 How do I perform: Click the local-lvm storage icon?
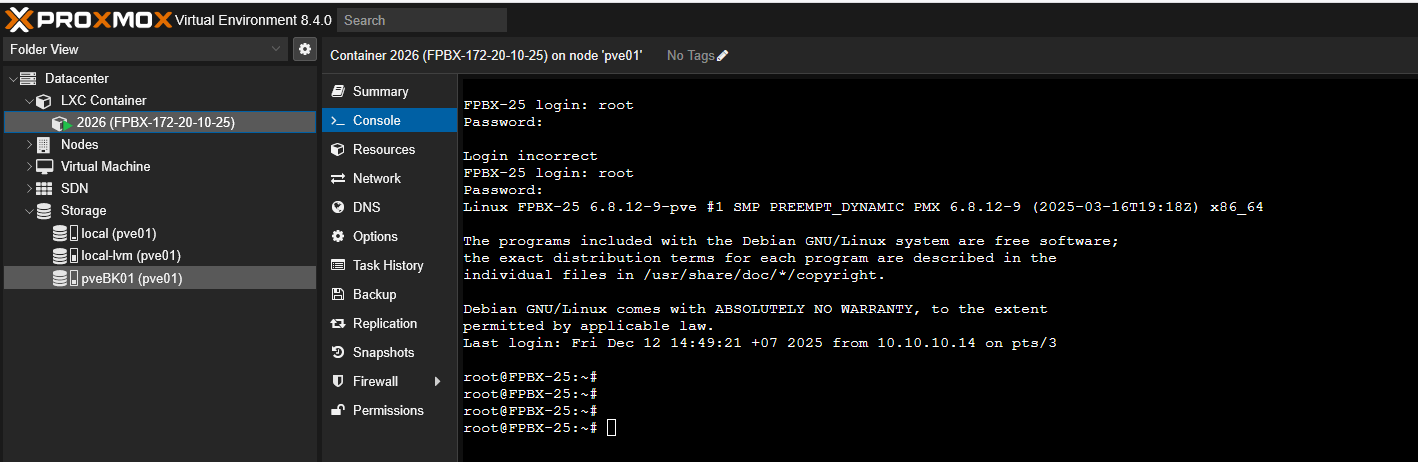point(65,256)
